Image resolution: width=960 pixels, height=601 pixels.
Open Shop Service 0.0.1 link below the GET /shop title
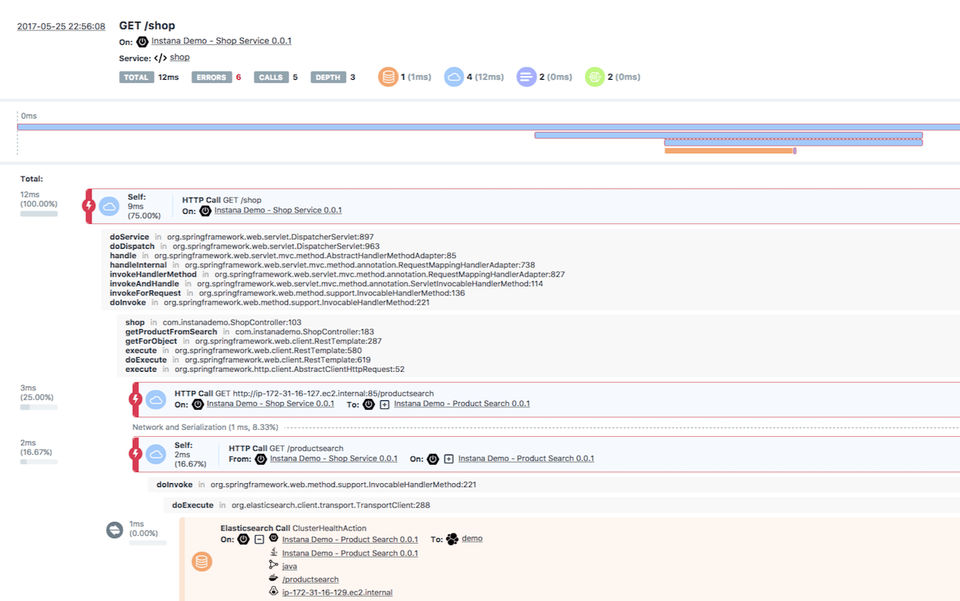click(x=221, y=40)
